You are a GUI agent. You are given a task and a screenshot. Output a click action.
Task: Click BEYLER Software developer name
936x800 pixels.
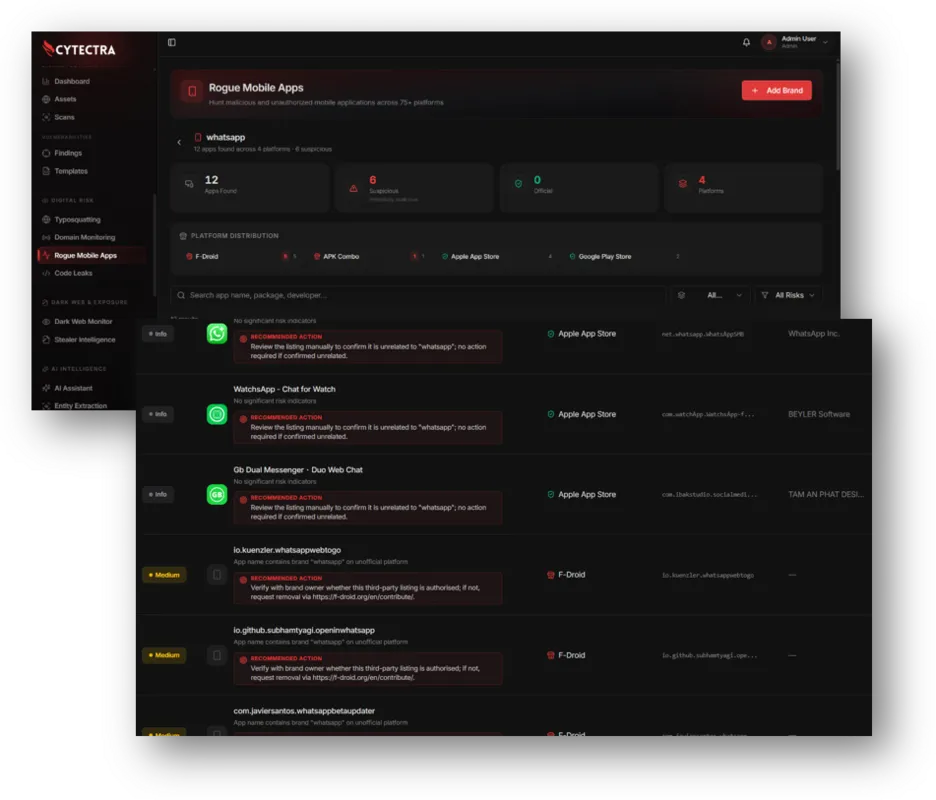819,414
